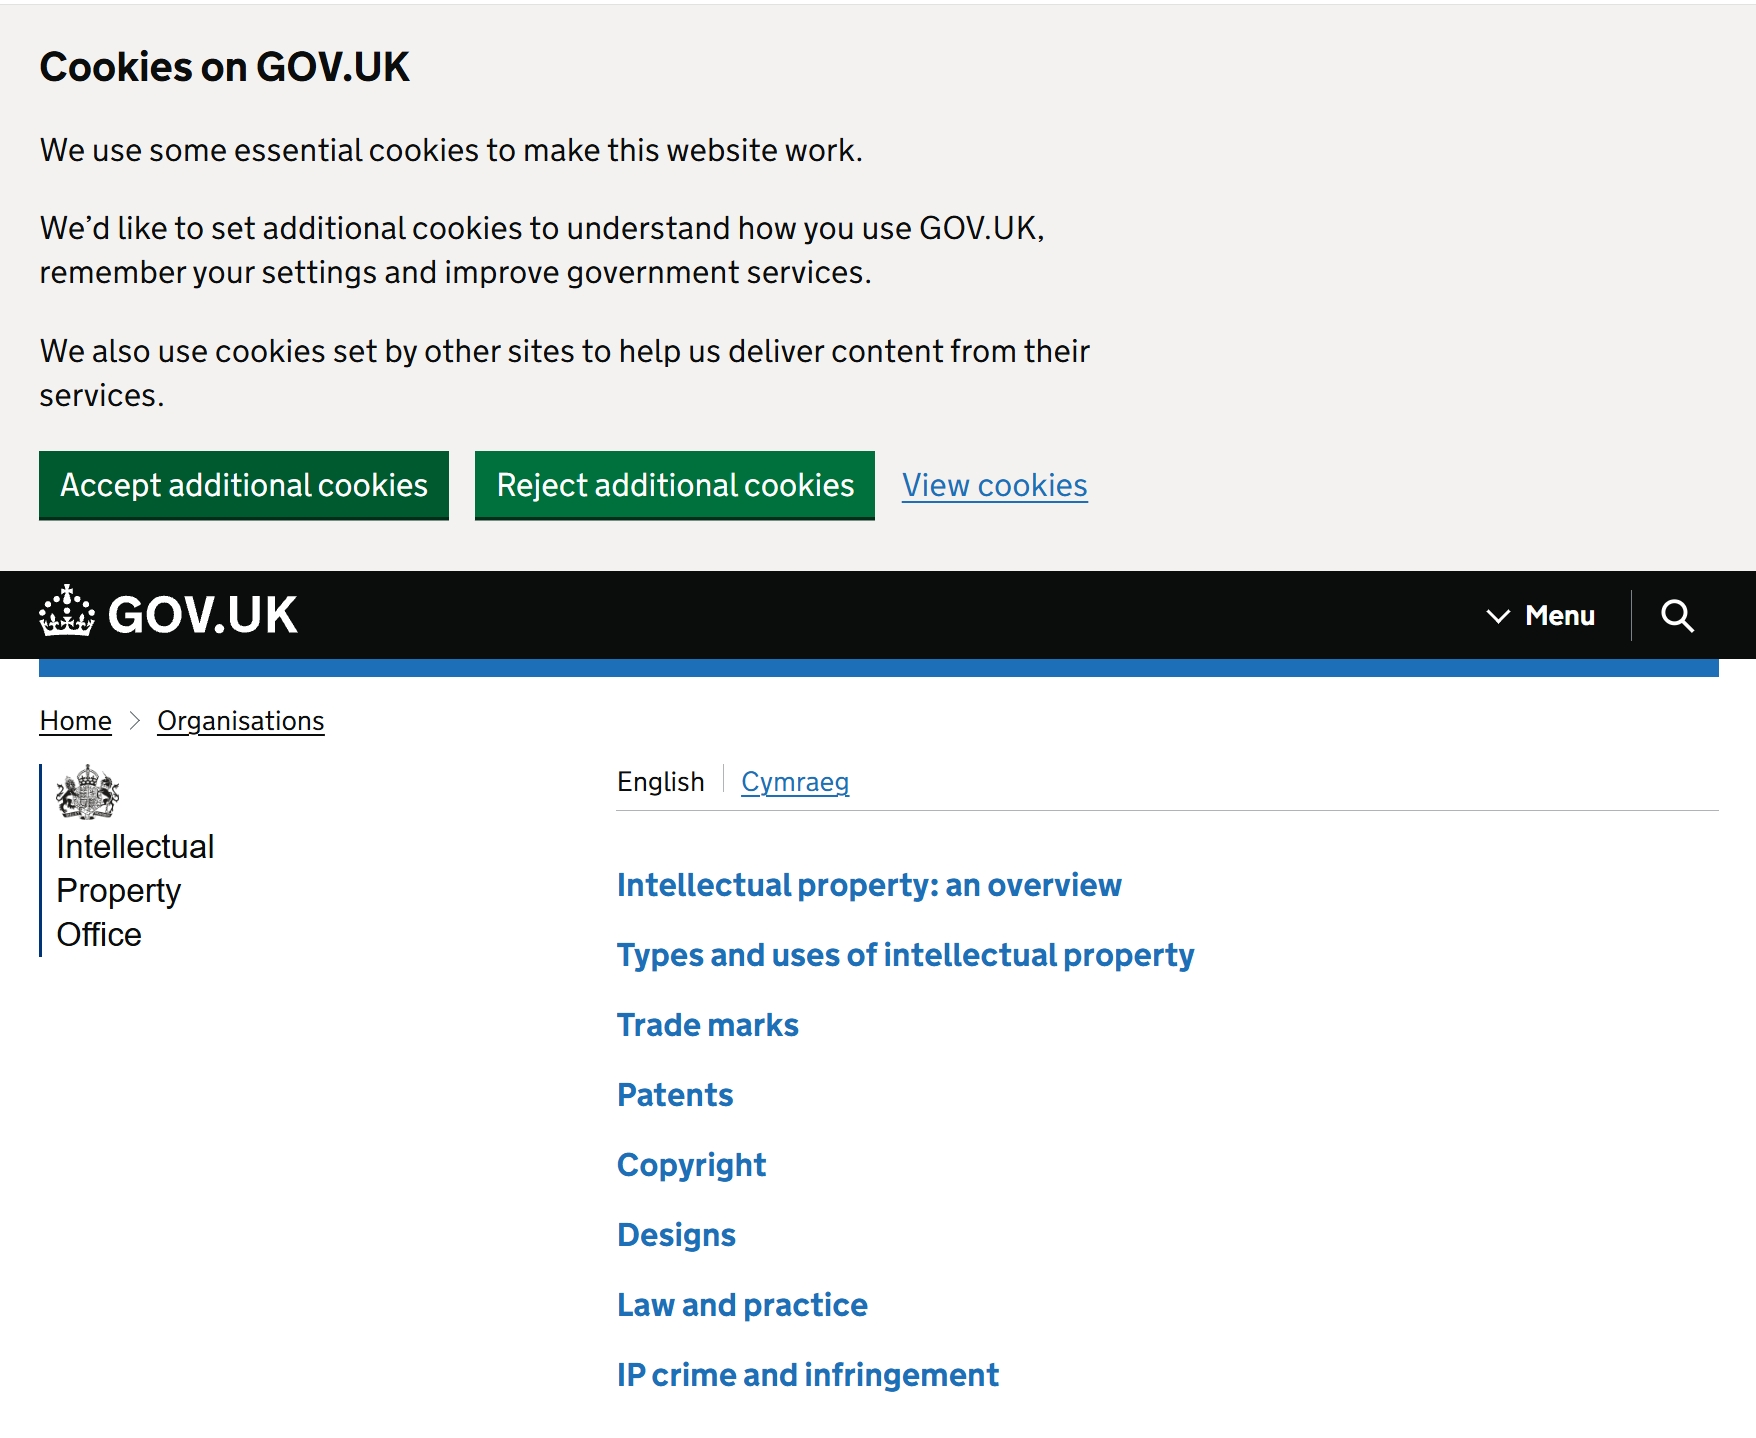Open Organisations breadcrumb link

click(x=241, y=721)
